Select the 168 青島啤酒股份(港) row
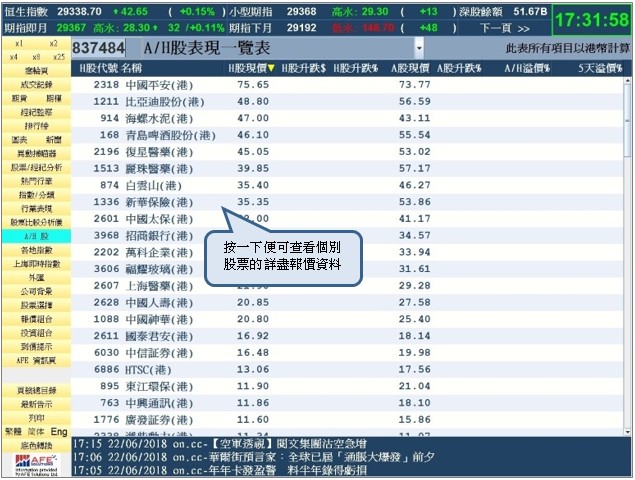The image size is (635, 480). point(347,135)
